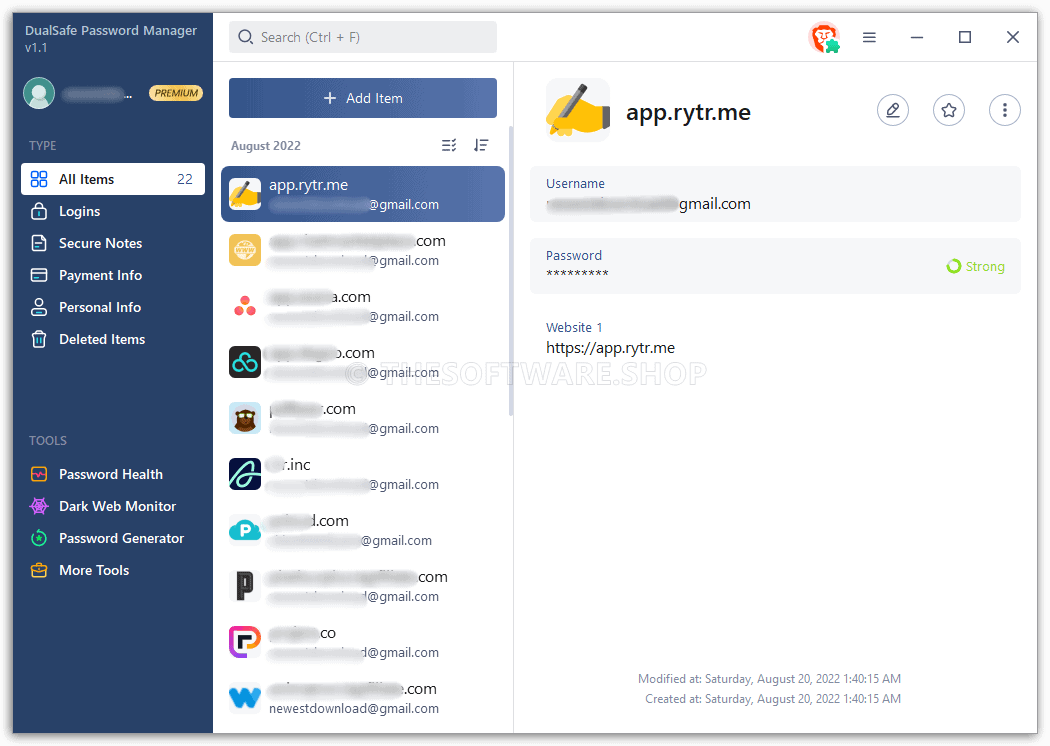Image resolution: width=1050 pixels, height=746 pixels.
Task: Click the list scrollbar
Action: pos(511,271)
